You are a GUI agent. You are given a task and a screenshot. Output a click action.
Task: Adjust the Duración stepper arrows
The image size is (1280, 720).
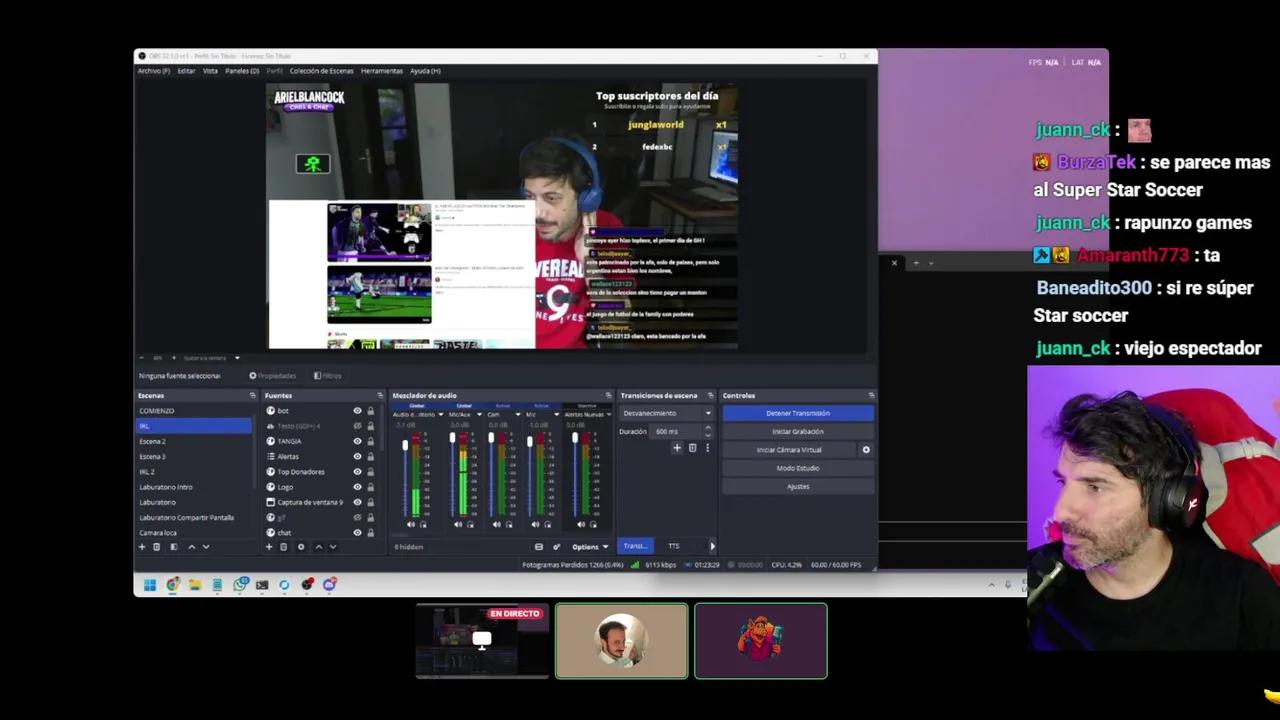(x=708, y=431)
